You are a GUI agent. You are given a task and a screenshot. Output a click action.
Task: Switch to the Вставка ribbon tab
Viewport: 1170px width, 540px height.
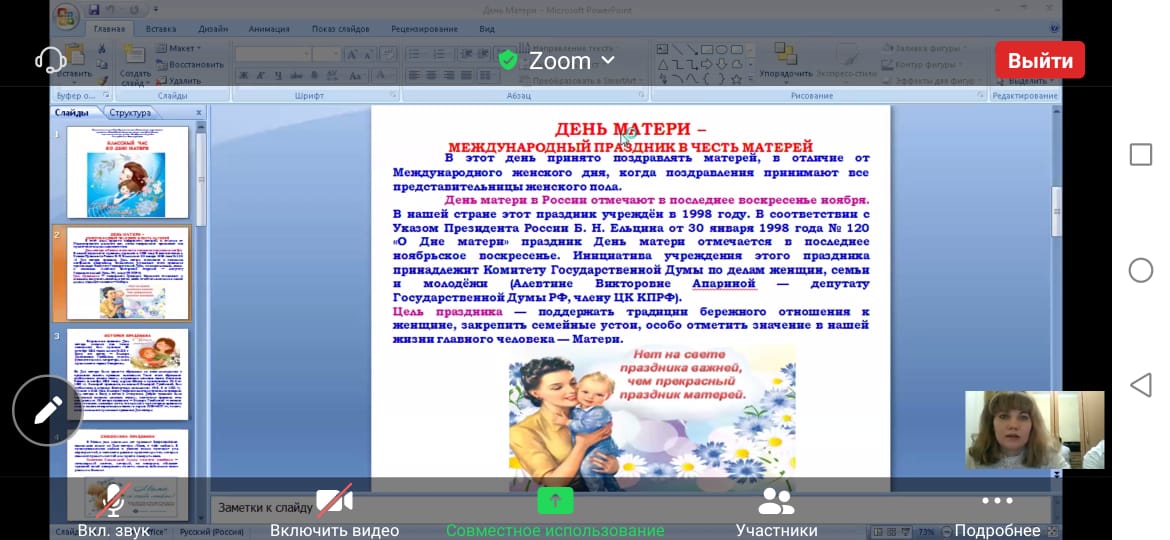pyautogui.click(x=161, y=29)
